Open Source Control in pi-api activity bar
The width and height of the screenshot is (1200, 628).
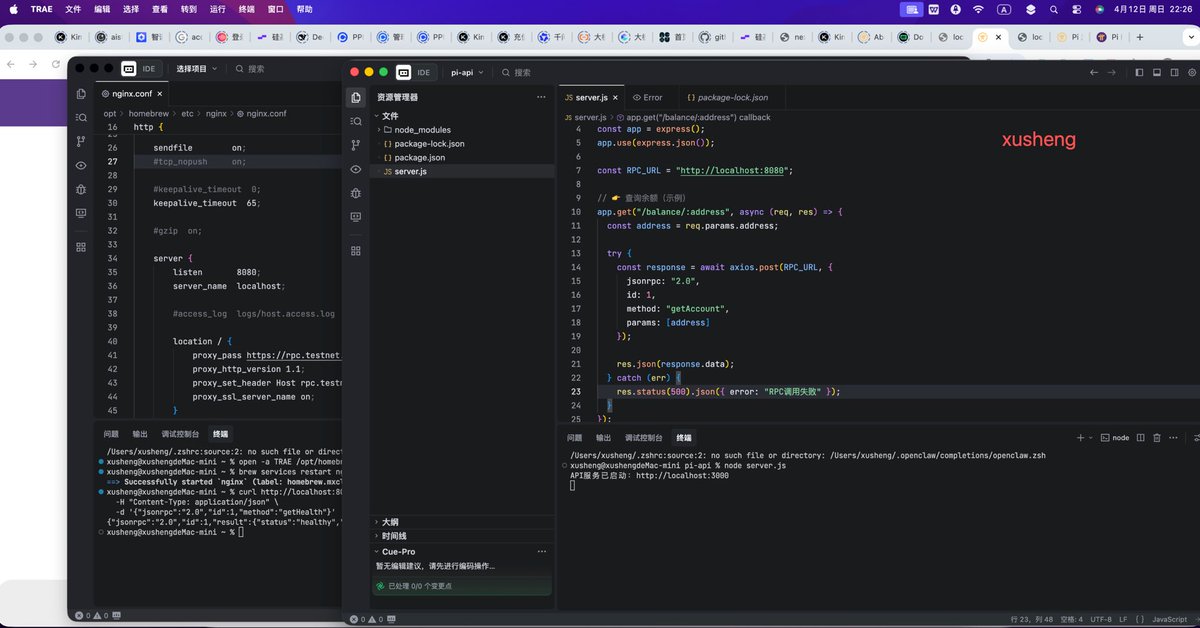[355, 145]
